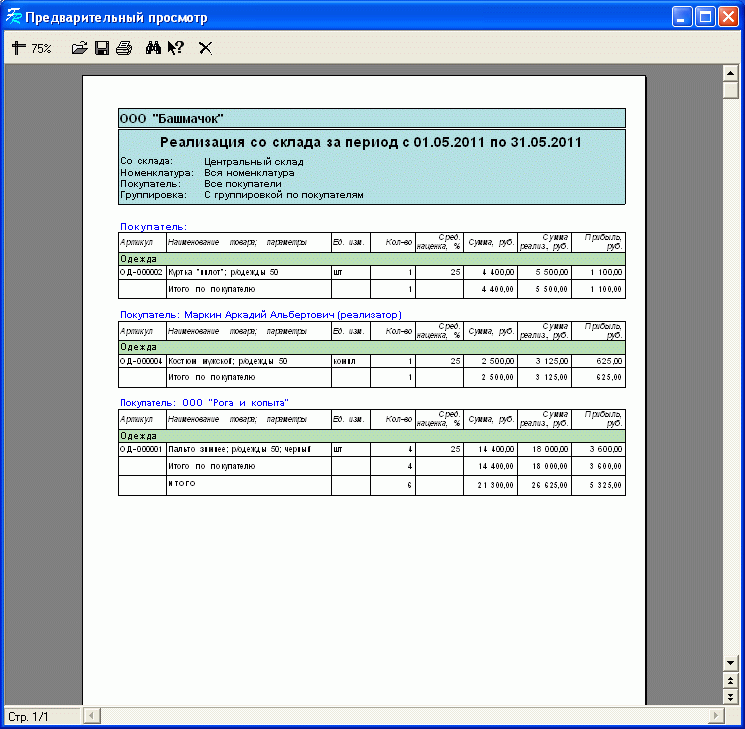This screenshot has height=729, width=745.
Task: Click the vertical scrollbar thumb
Action: [x=730, y=90]
